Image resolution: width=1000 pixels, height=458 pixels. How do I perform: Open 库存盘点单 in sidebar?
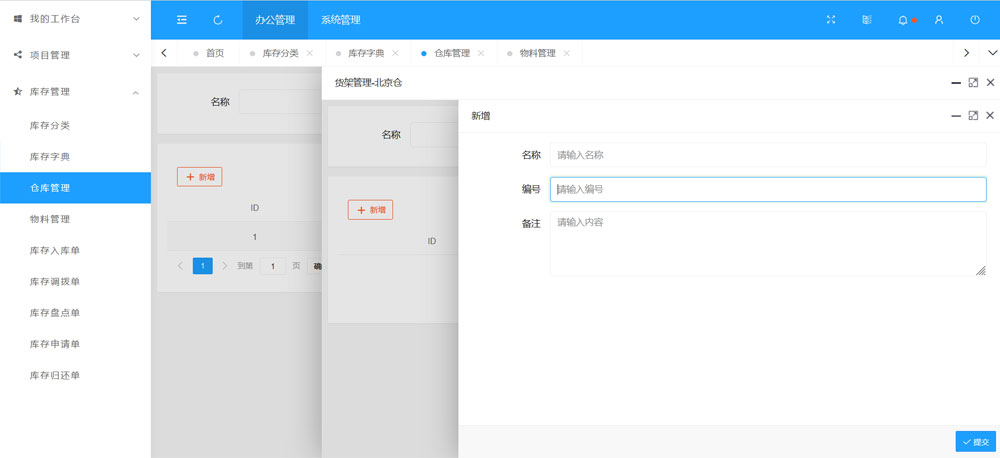pos(75,313)
